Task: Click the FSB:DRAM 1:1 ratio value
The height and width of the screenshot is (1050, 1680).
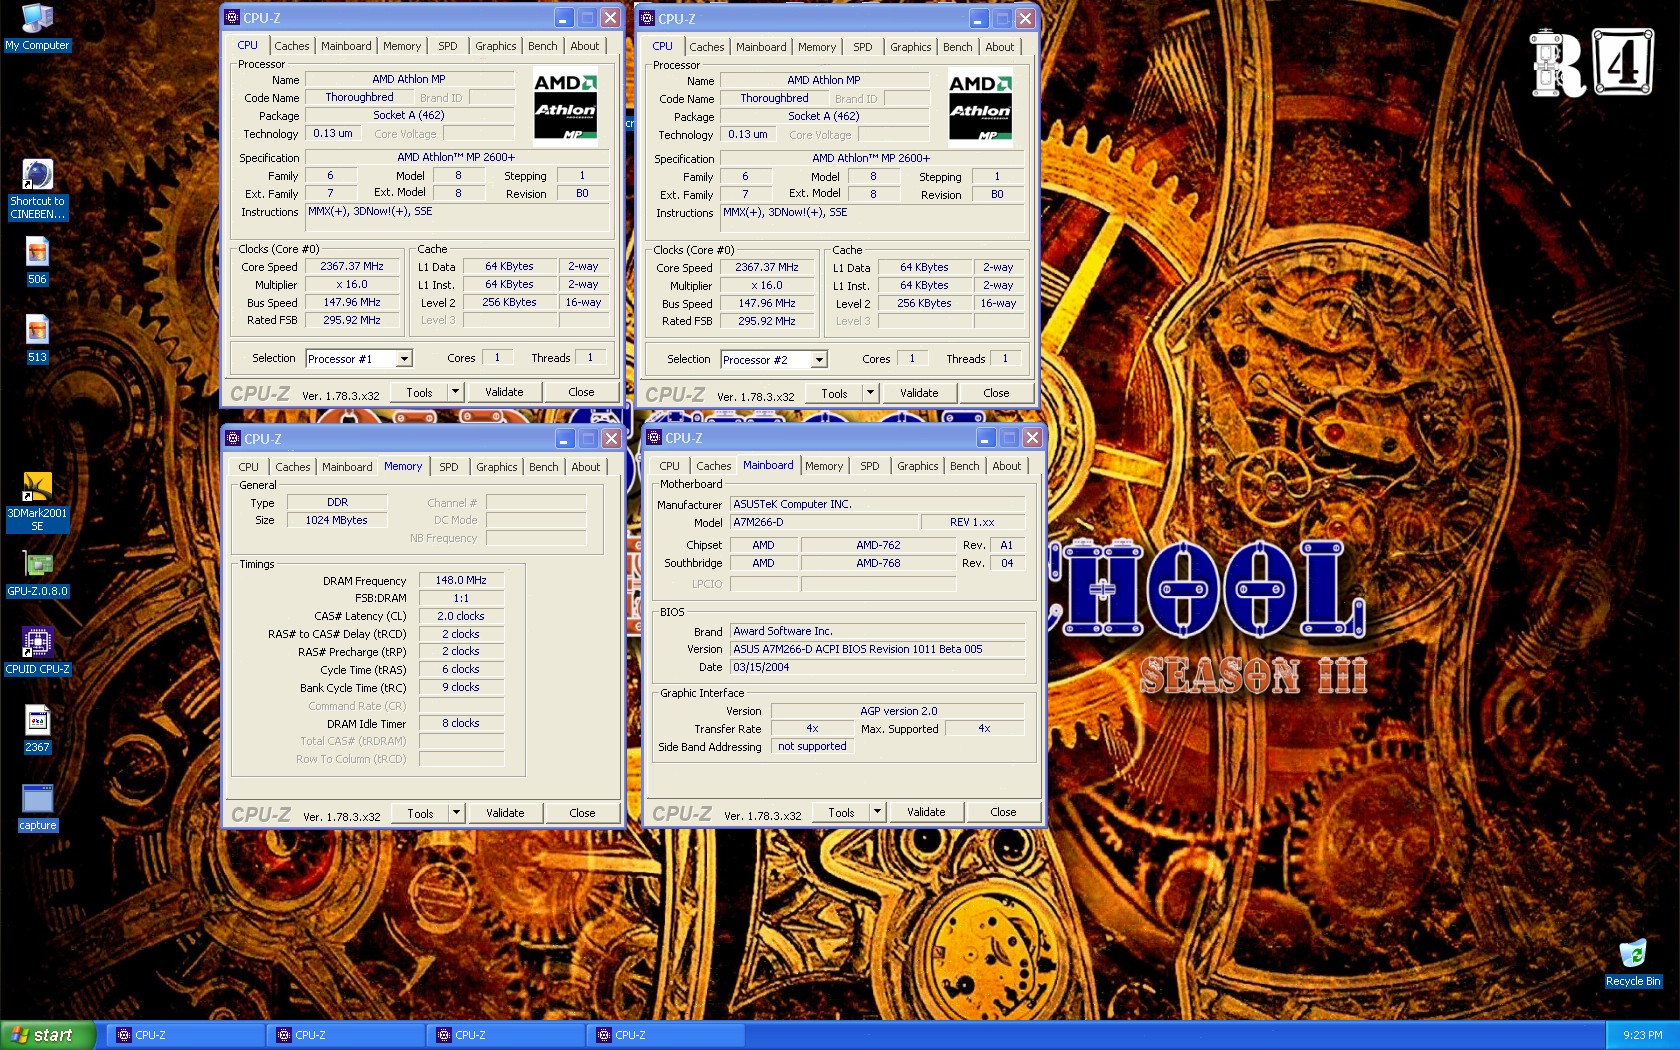Action: coord(461,598)
